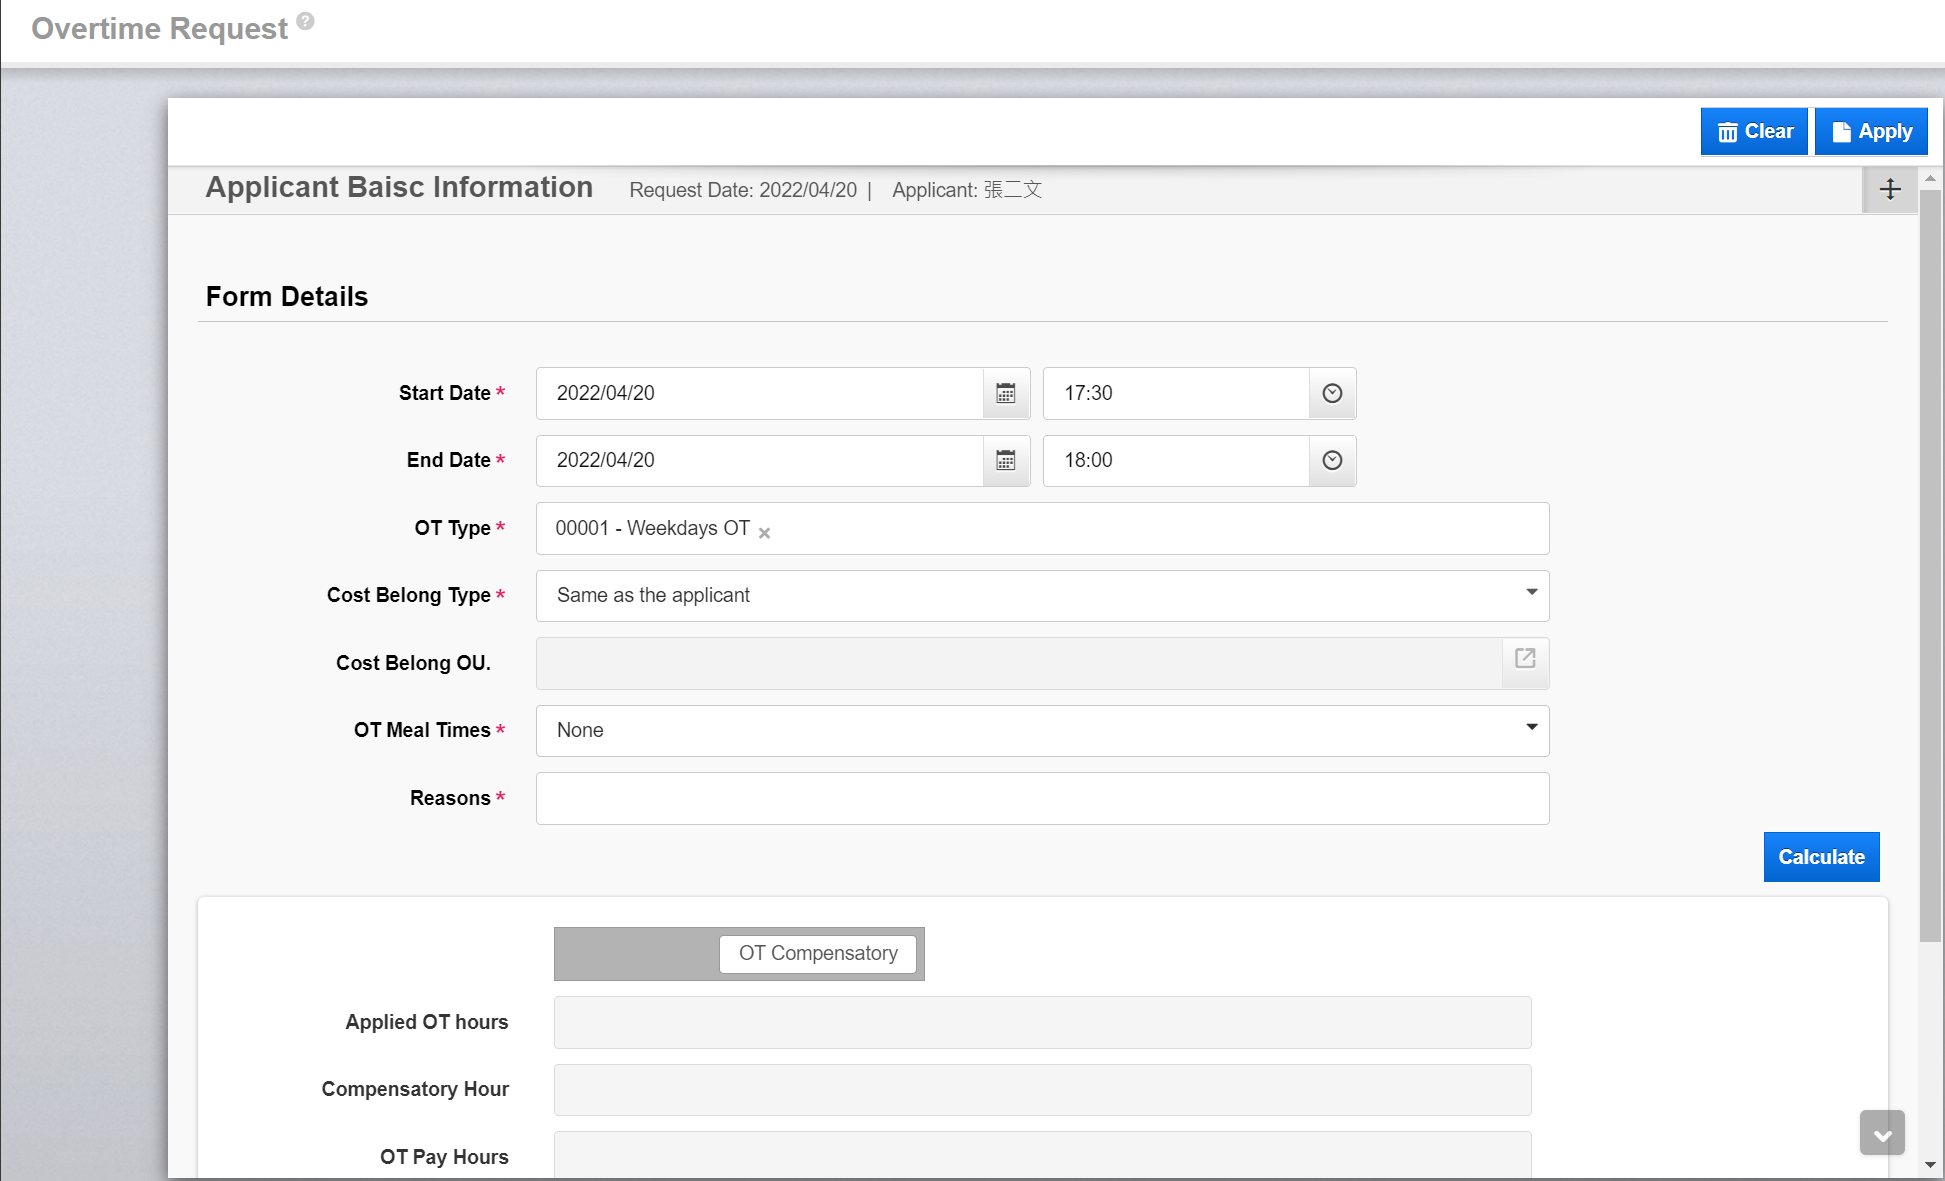Open the start time clock picker
The image size is (1945, 1181).
(x=1332, y=393)
